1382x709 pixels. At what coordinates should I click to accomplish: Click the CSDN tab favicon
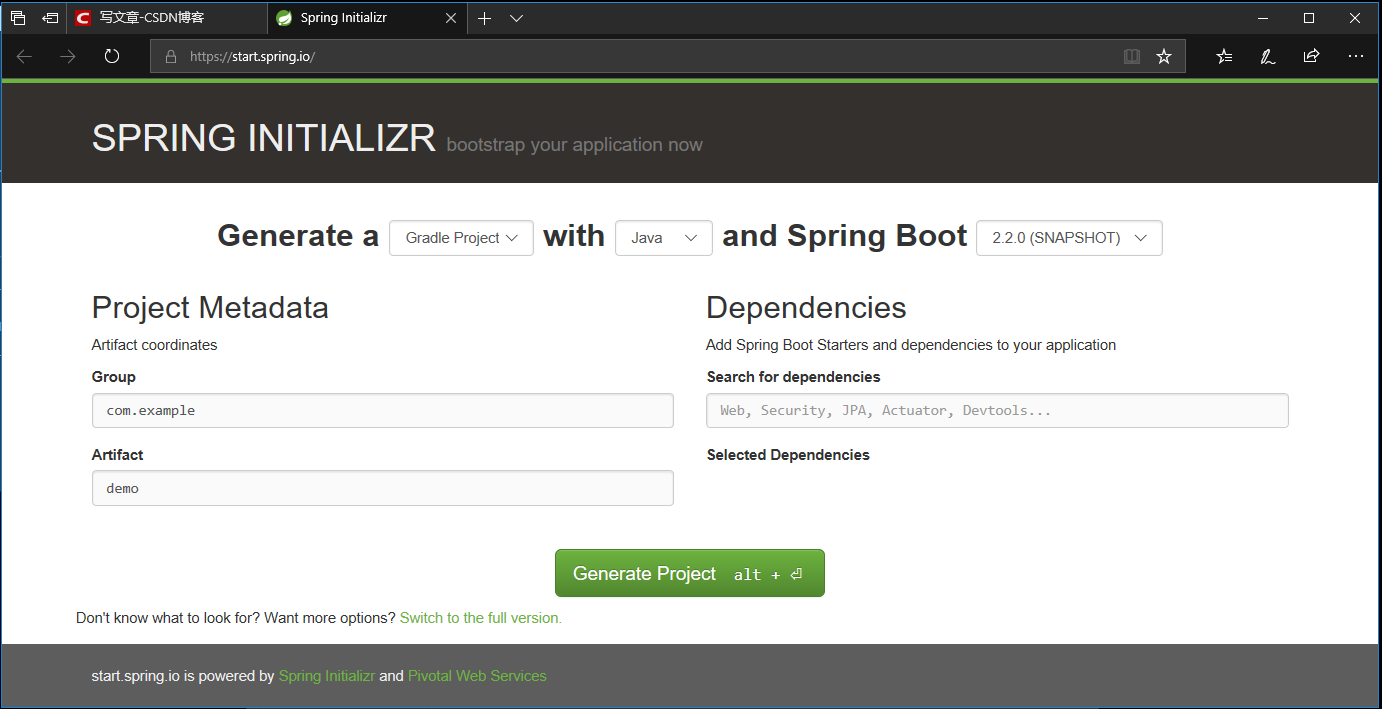point(83,18)
